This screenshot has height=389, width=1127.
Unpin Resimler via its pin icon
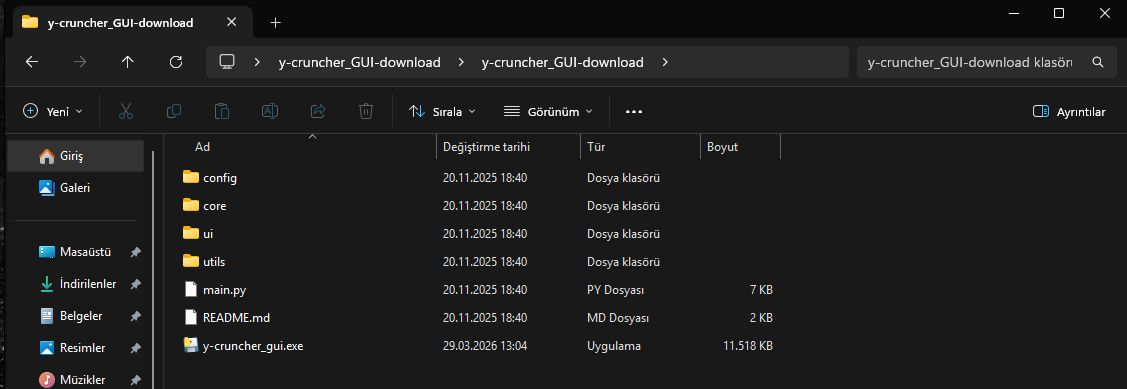(x=135, y=348)
